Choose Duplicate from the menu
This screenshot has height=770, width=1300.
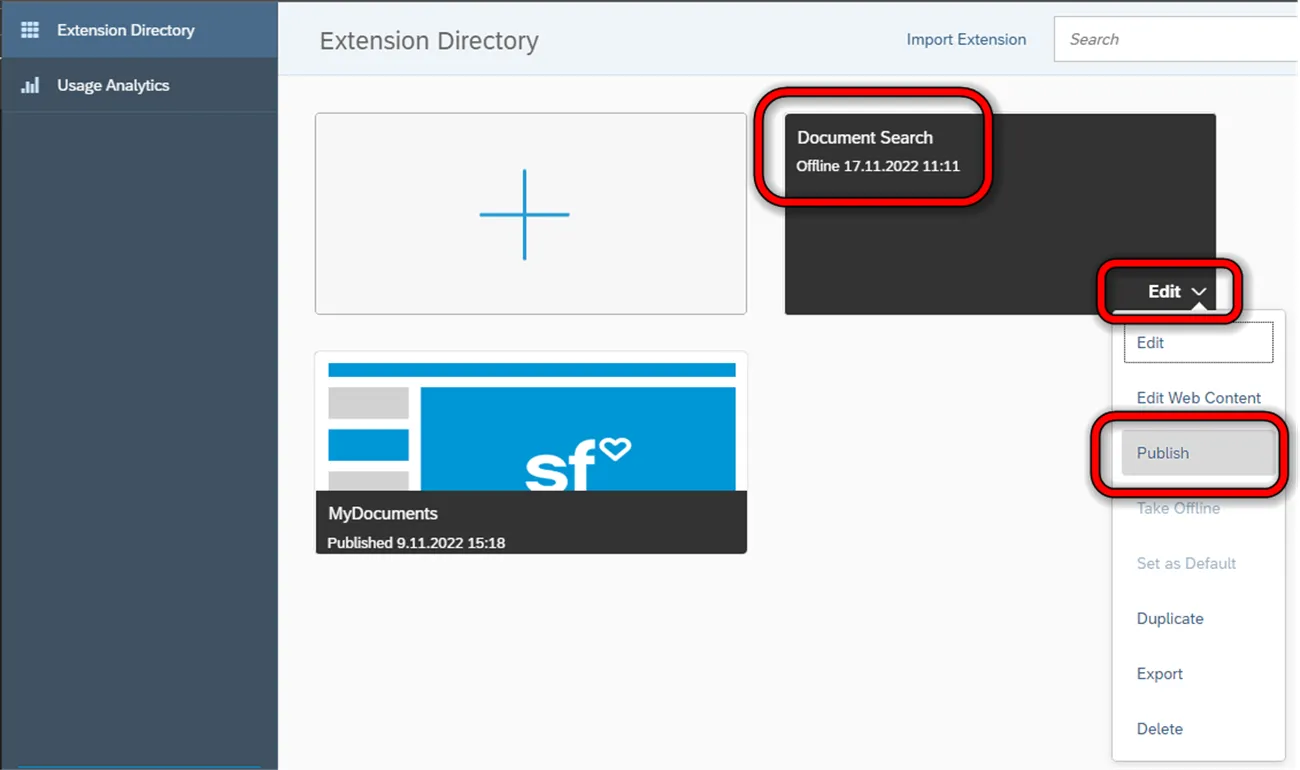click(x=1198, y=618)
